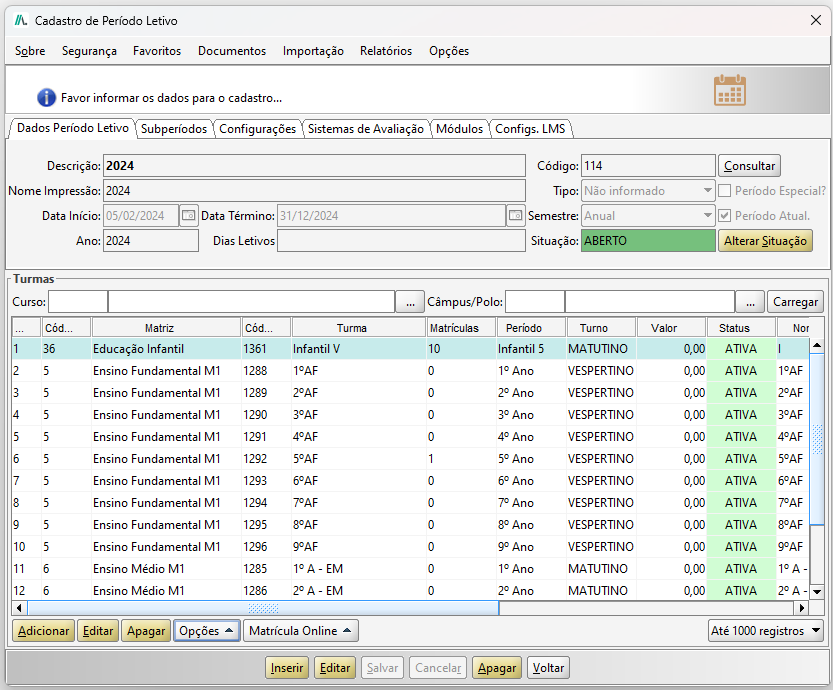Viewport: 833px width, 690px height.
Task: Select the 5ºAF turma row
Action: 411,458
